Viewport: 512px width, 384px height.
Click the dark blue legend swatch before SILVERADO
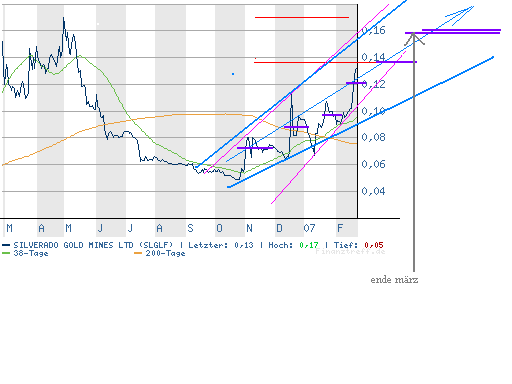pyautogui.click(x=6, y=245)
